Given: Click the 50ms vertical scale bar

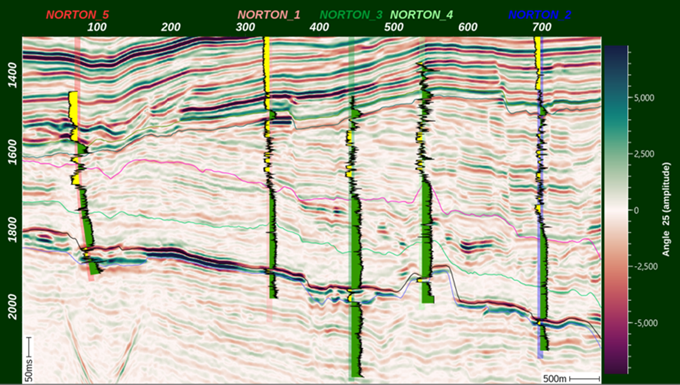Looking at the screenshot, I should point(29,358).
